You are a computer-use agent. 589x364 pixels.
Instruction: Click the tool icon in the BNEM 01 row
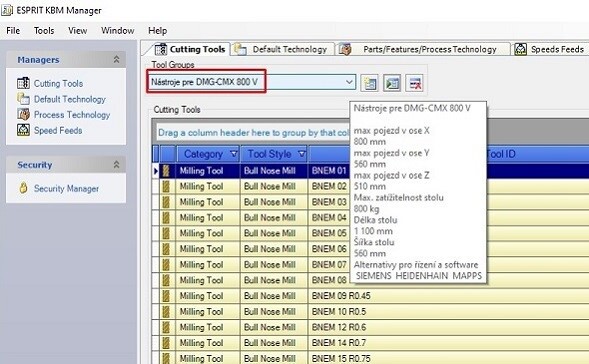tap(166, 171)
